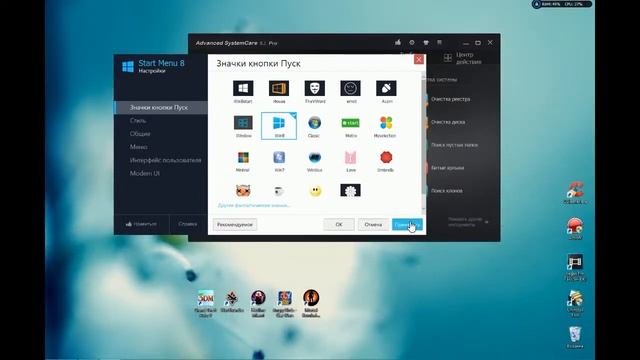Click the Рекомендуемое button

(x=235, y=224)
